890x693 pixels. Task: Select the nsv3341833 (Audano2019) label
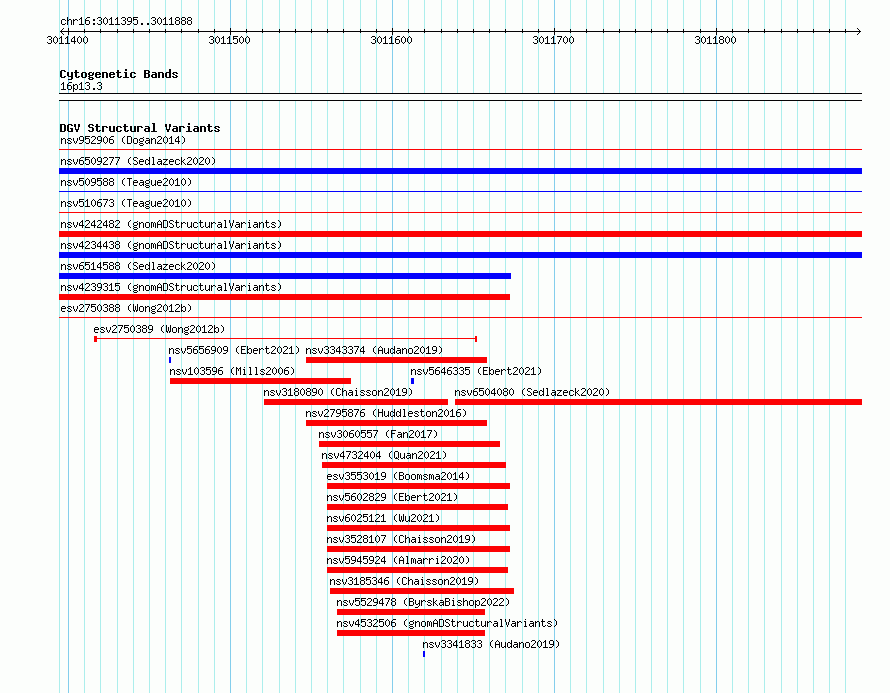coord(491,644)
